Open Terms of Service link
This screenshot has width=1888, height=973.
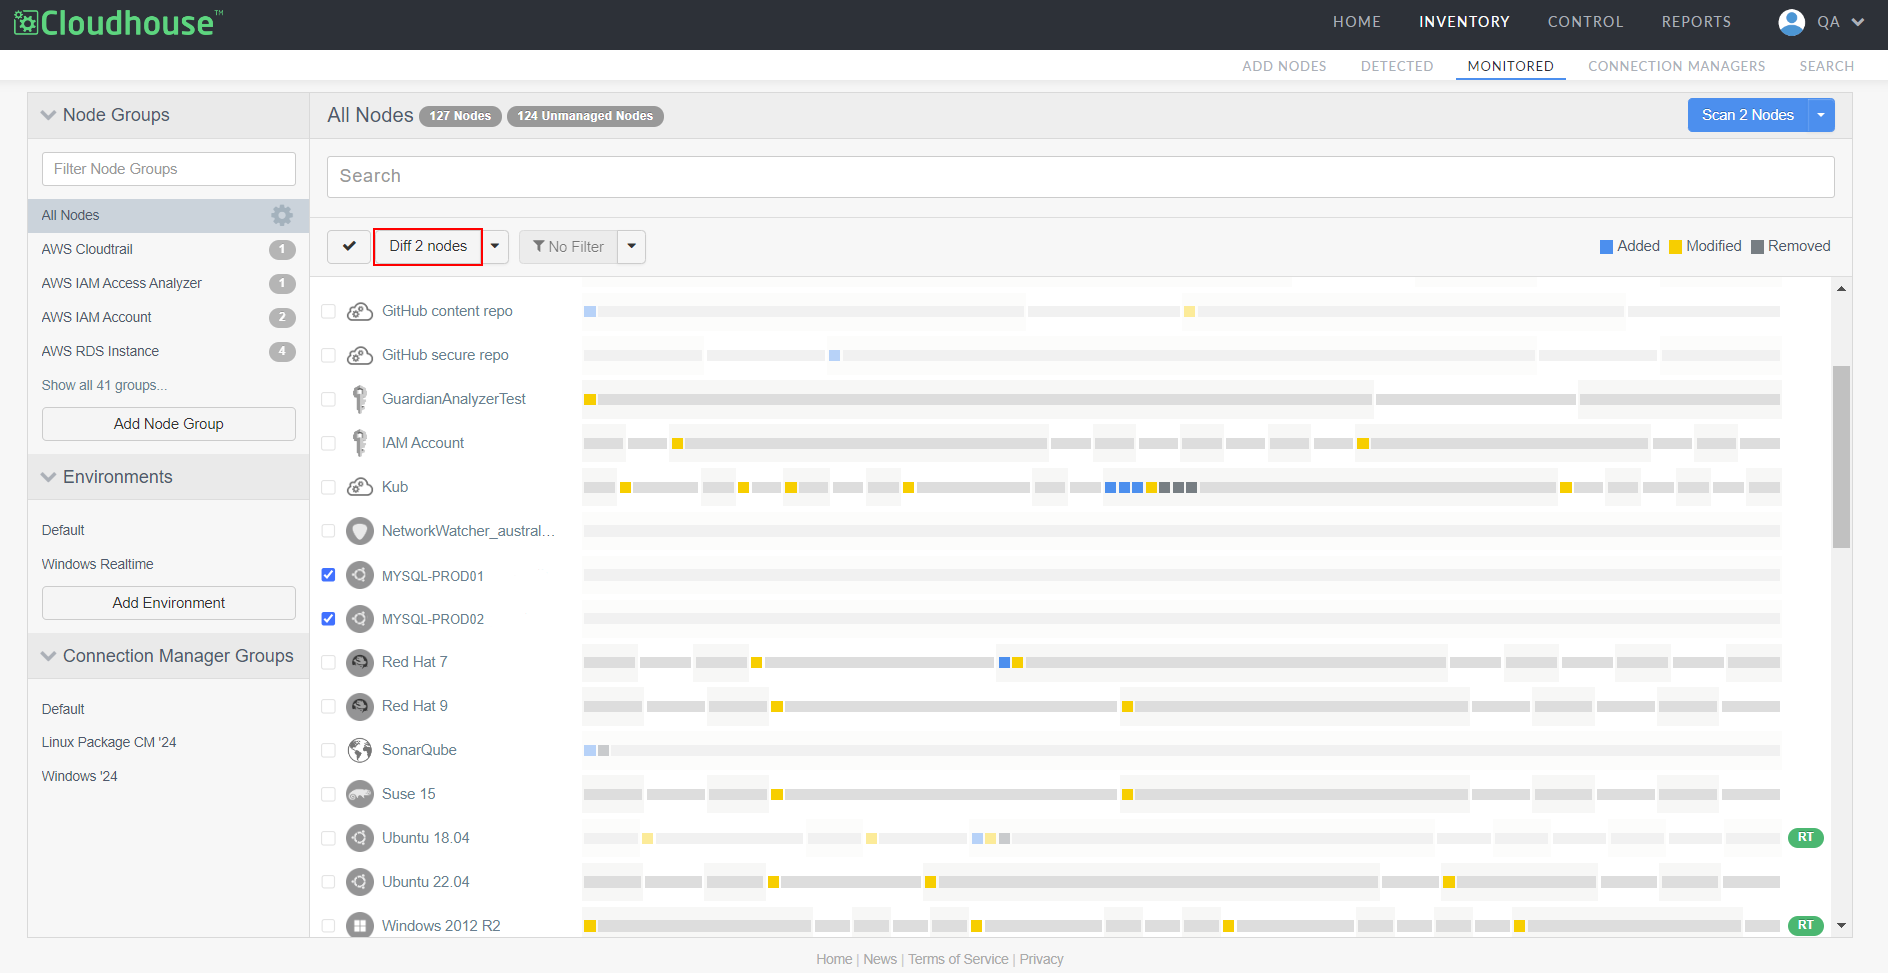[958, 959]
